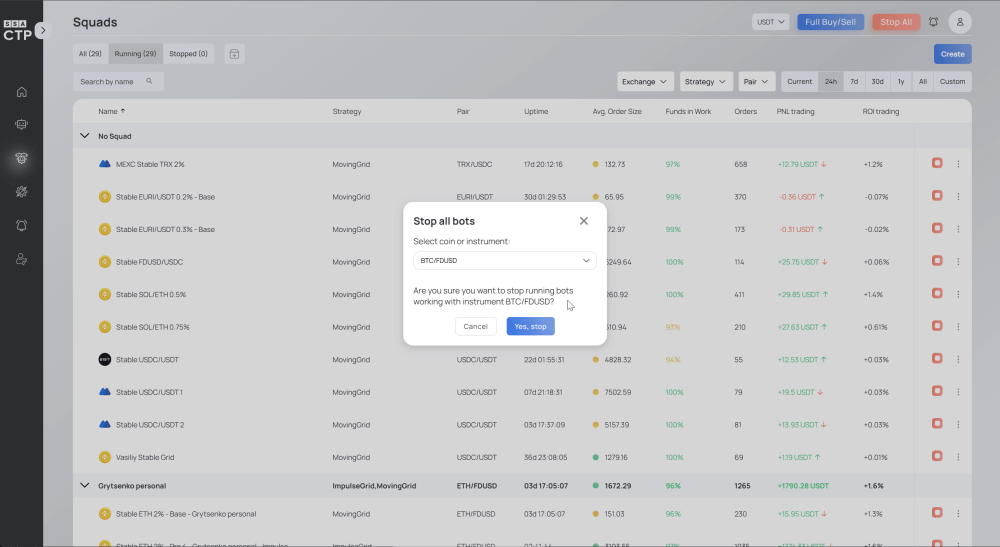Open the Home icon in the sidebar
1000x547 pixels.
tap(22, 92)
